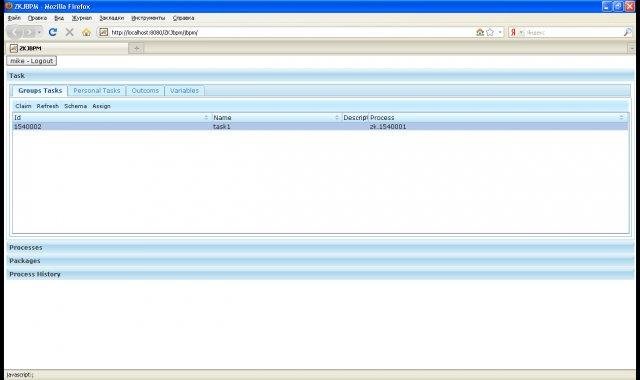Image resolution: width=640 pixels, height=380 pixels.
Task: Click the Stop loading X icon
Action: tap(69, 32)
